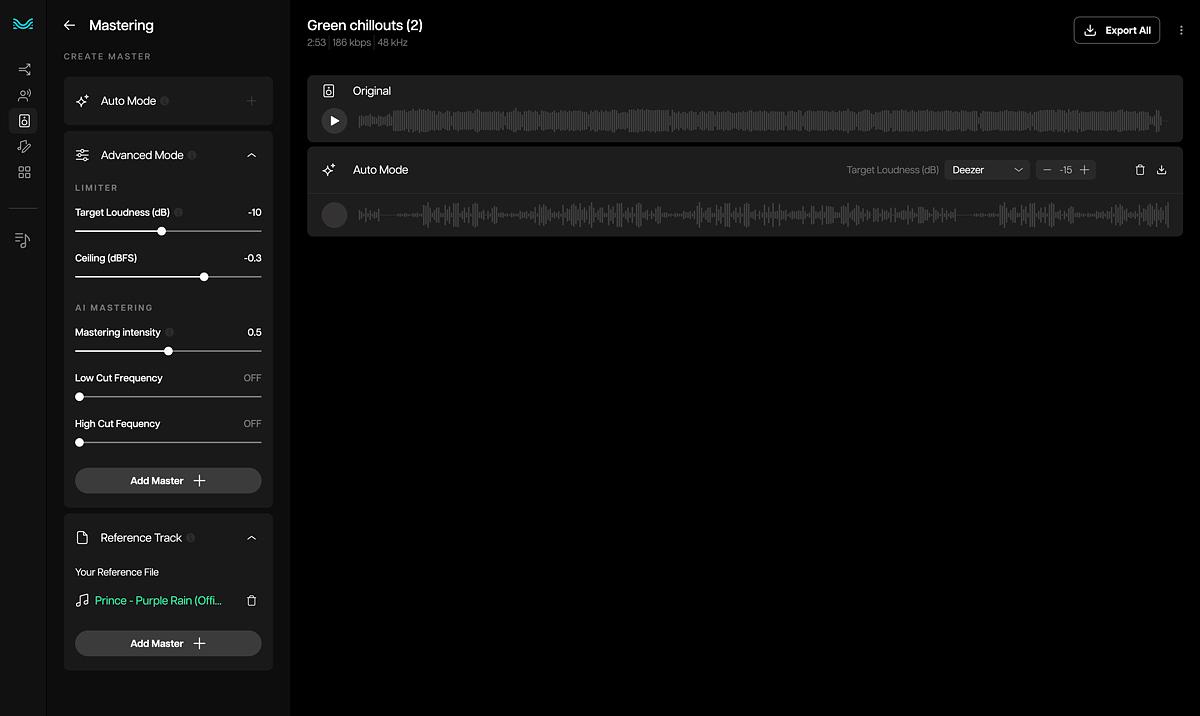
Task: Open the three-dot more options menu
Action: pyautogui.click(x=1181, y=31)
